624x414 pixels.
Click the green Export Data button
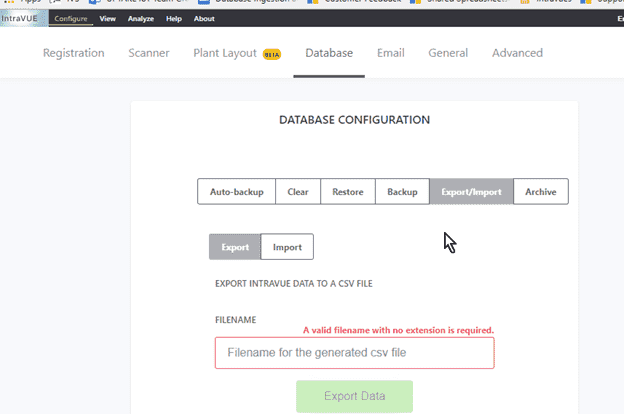[x=354, y=396]
